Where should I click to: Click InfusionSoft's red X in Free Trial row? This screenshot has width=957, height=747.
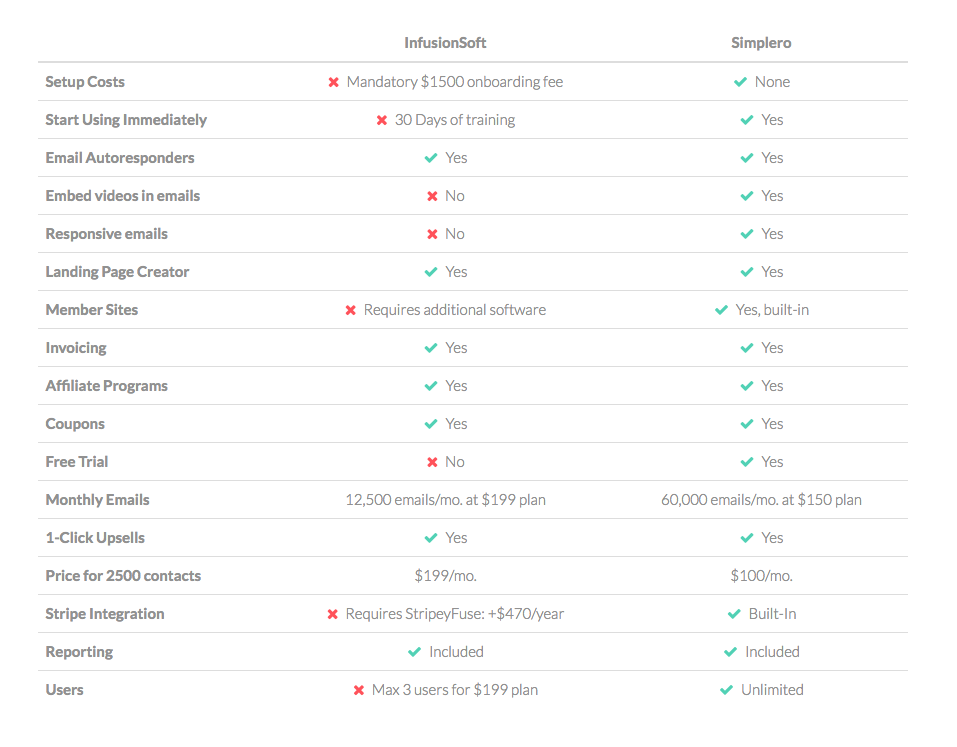click(432, 462)
